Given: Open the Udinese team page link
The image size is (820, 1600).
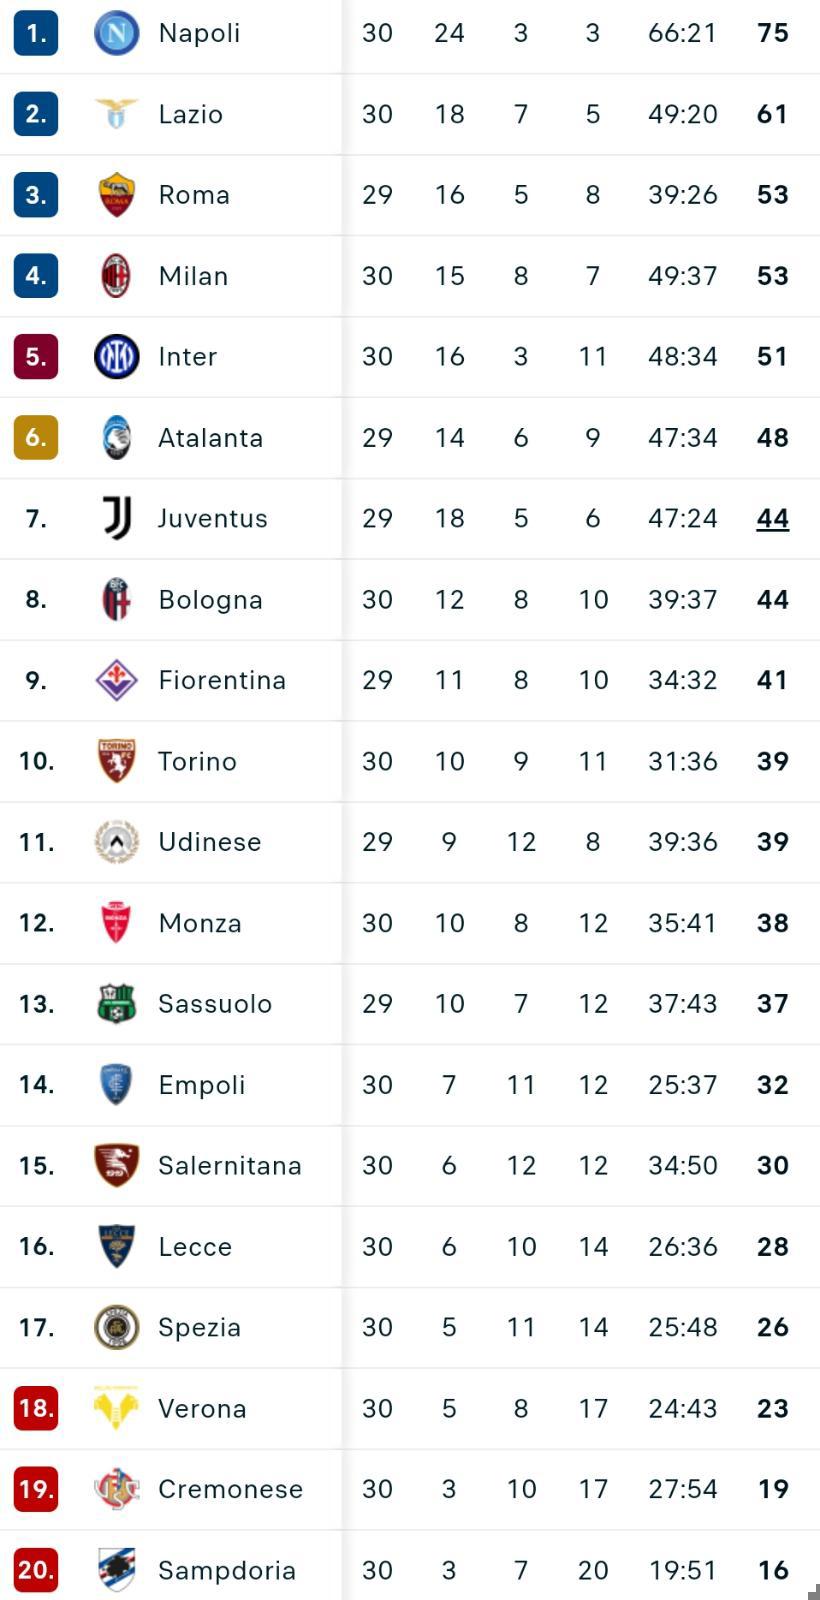Looking at the screenshot, I should coord(210,842).
